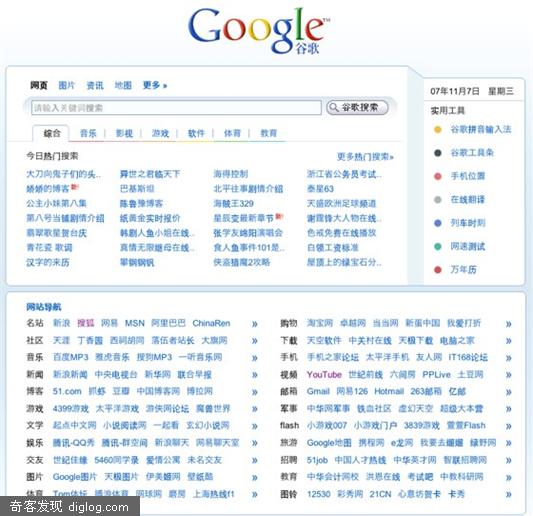This screenshot has width=533, height=516.
Task: Switch to the 游戏 category tab
Action: [x=160, y=133]
